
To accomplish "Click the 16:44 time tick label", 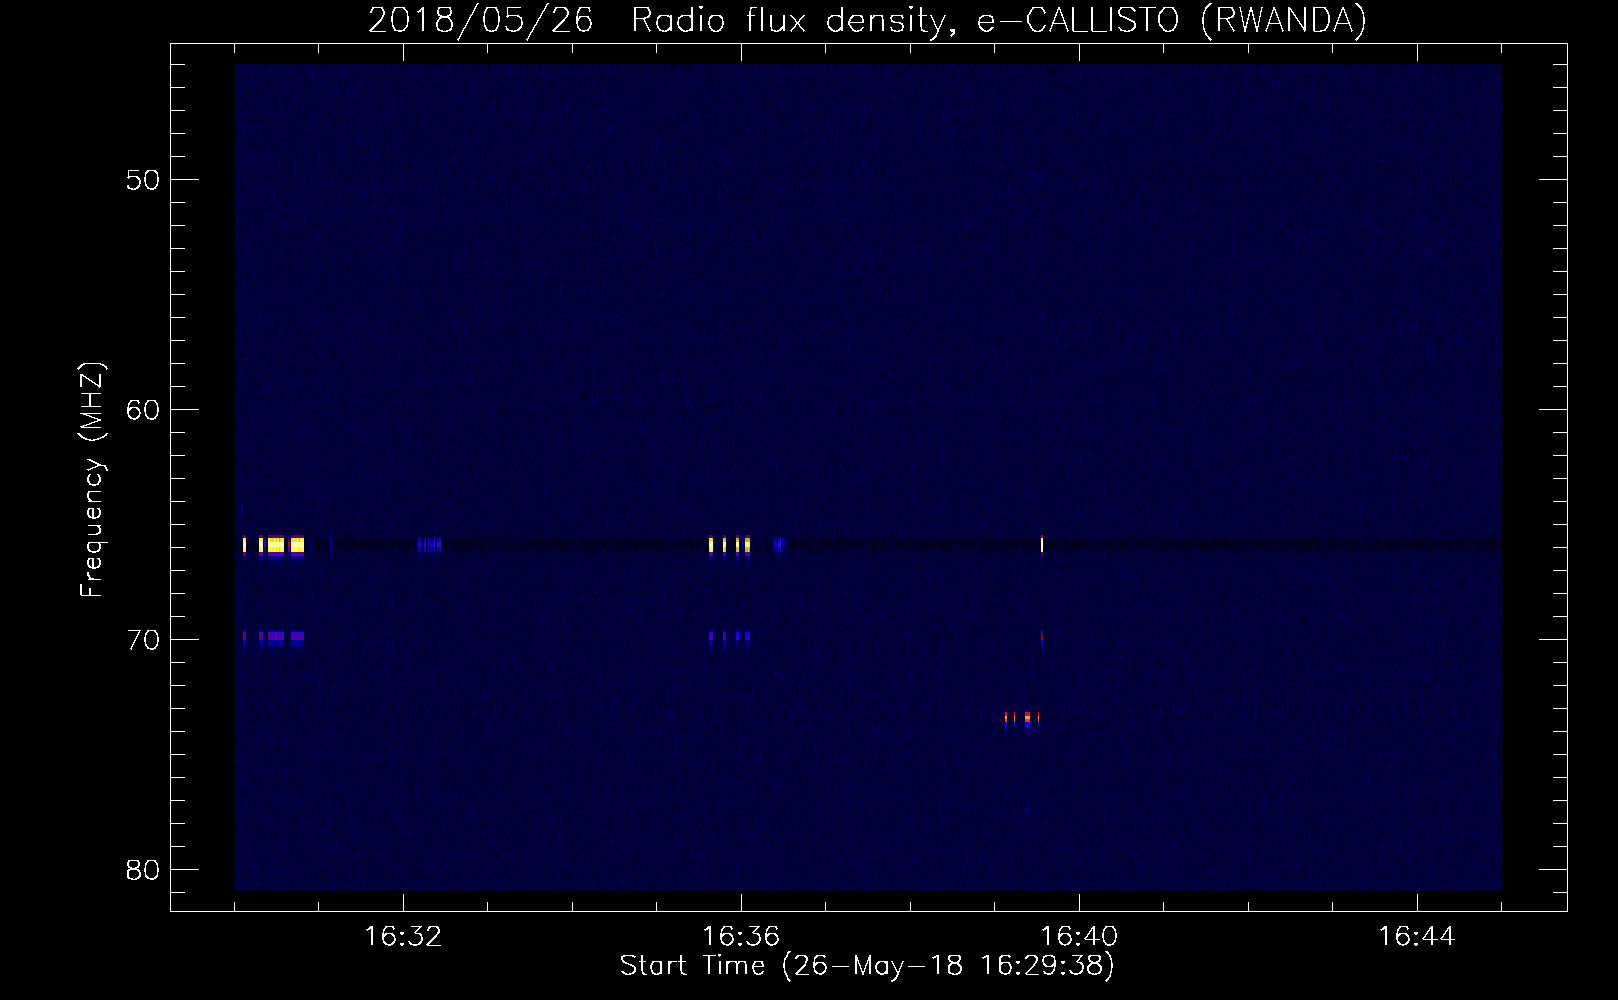I will tap(1417, 937).
